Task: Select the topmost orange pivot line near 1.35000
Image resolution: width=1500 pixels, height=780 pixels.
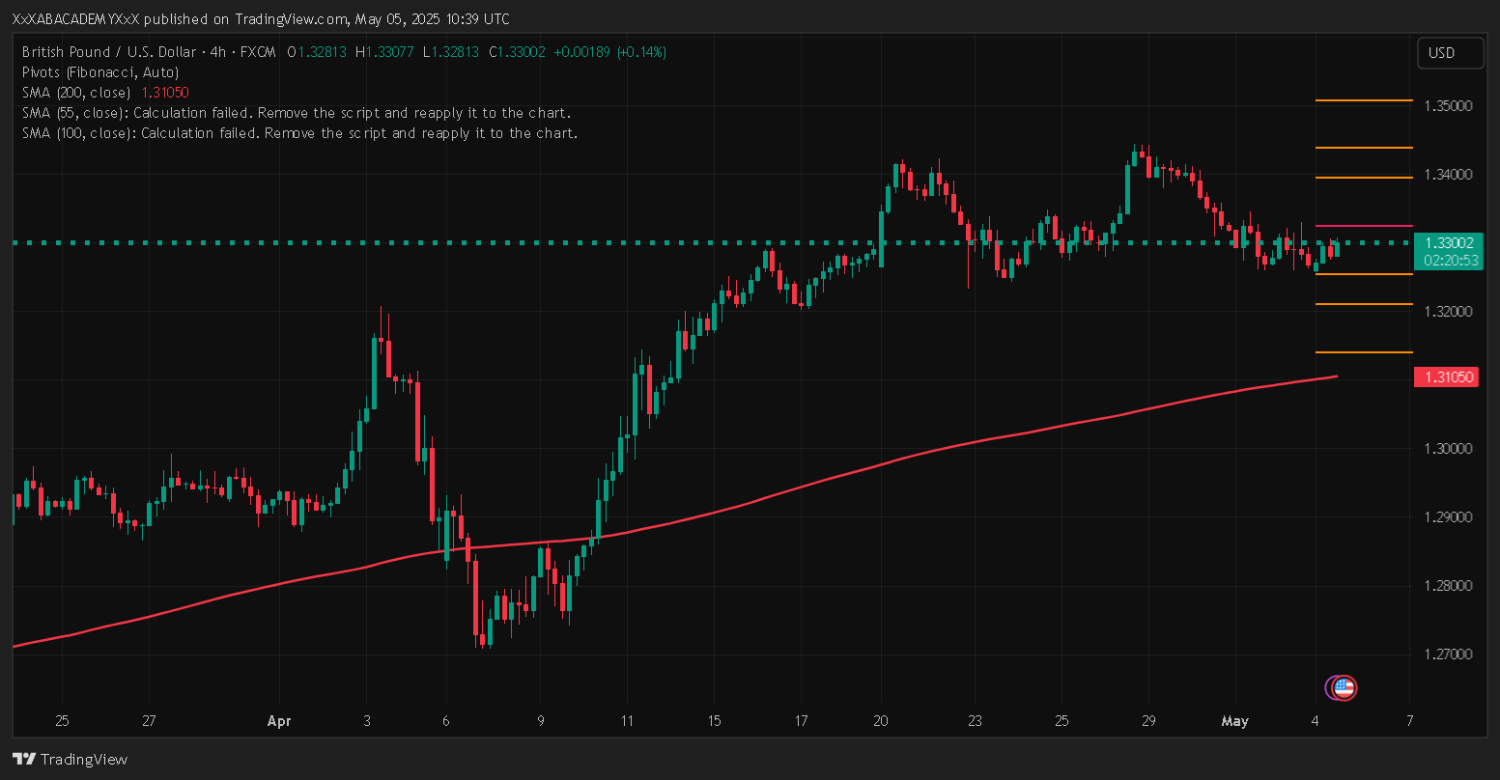Action: point(1363,100)
